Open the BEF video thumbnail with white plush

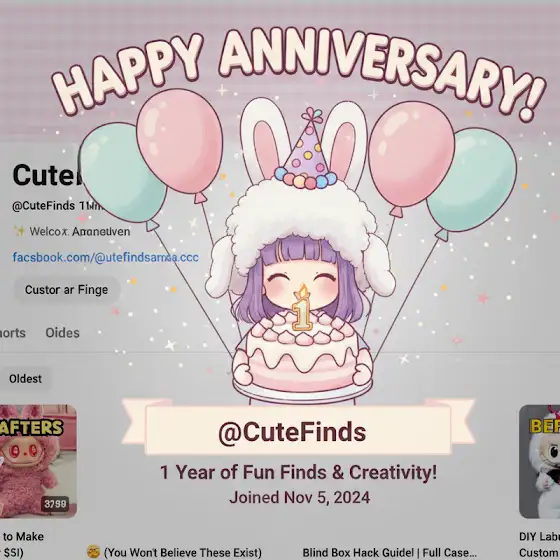tap(539, 461)
